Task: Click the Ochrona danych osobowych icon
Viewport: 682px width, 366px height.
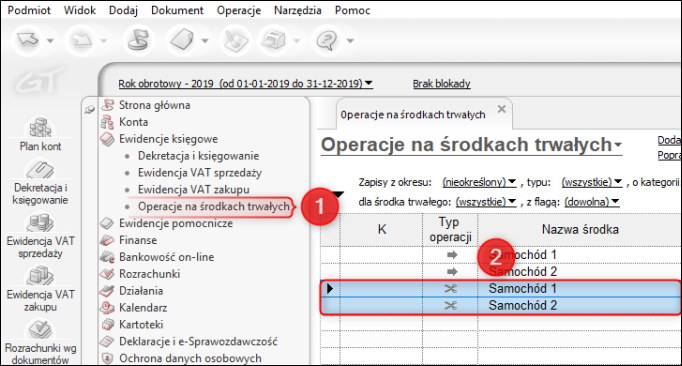Action: click(107, 358)
